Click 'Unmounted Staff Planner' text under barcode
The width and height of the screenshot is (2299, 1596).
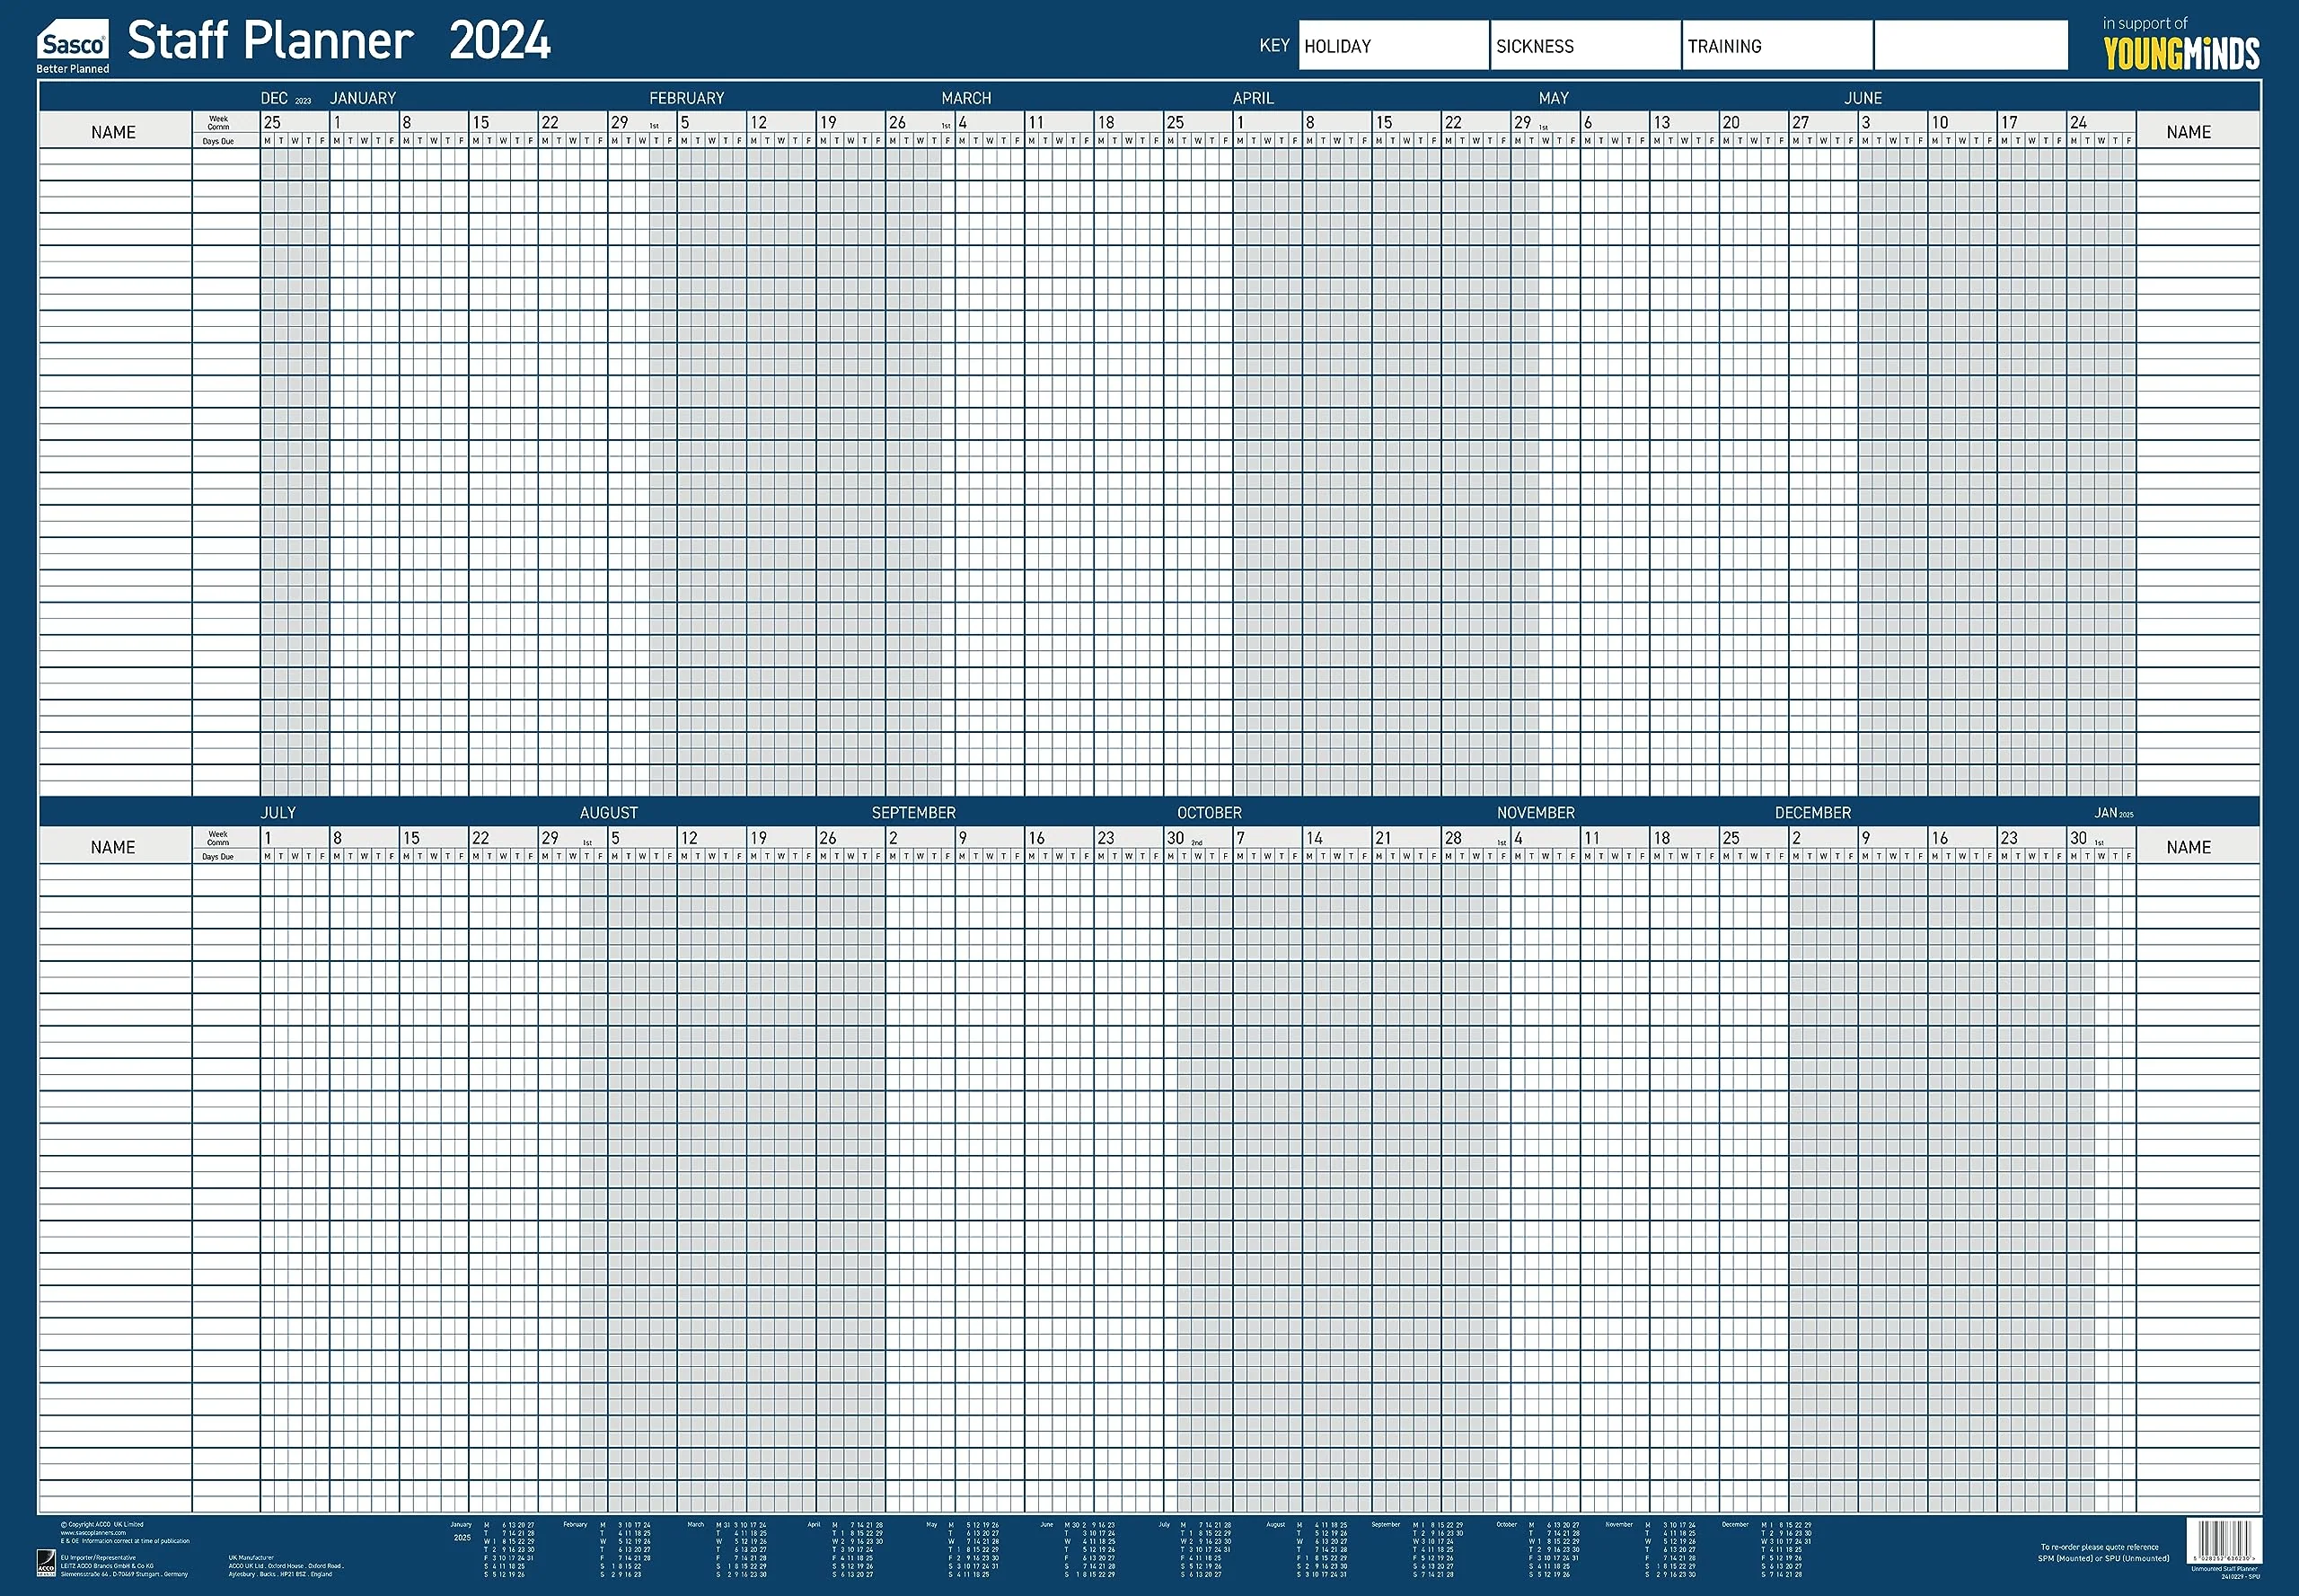coord(2225,1569)
